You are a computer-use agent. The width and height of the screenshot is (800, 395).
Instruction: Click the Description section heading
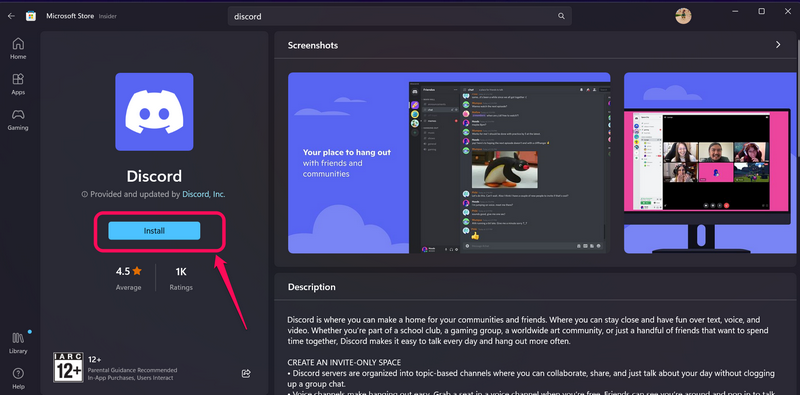coord(312,287)
